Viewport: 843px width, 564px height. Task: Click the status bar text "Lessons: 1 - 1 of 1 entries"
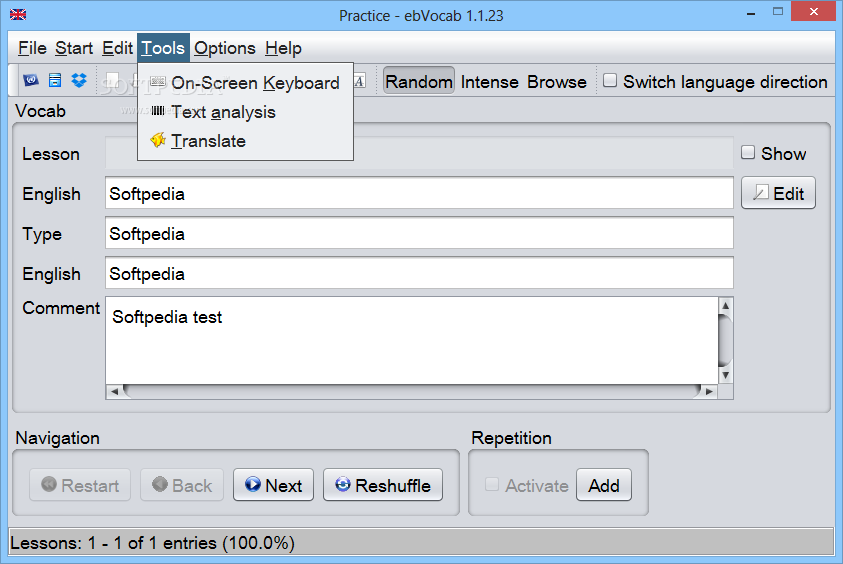click(x=152, y=543)
